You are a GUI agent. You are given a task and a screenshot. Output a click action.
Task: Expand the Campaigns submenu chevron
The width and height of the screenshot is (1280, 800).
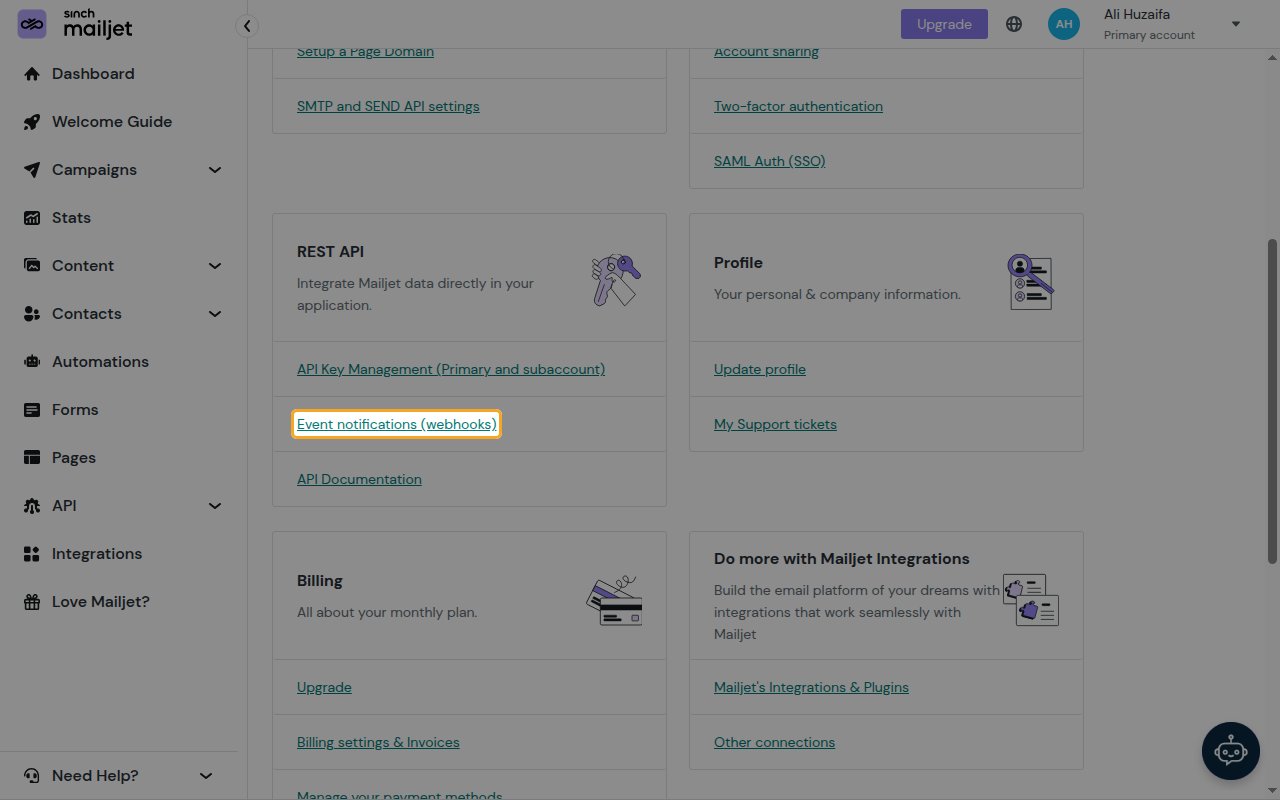[215, 170]
